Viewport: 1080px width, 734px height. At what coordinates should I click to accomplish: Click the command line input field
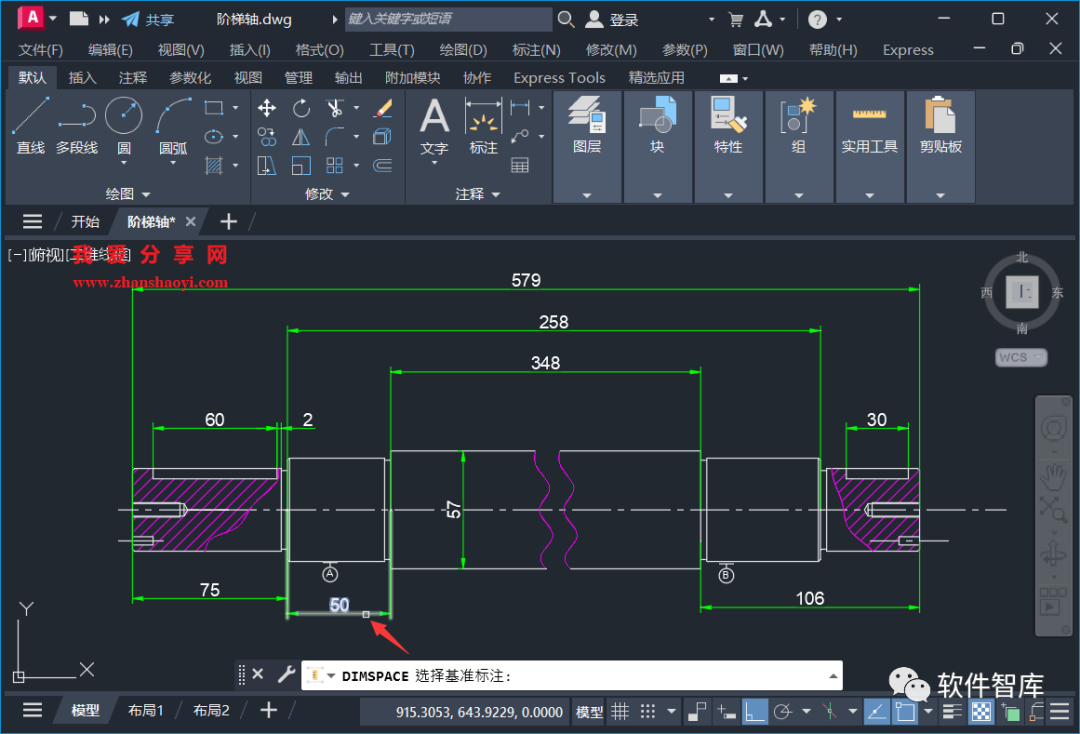(572, 676)
